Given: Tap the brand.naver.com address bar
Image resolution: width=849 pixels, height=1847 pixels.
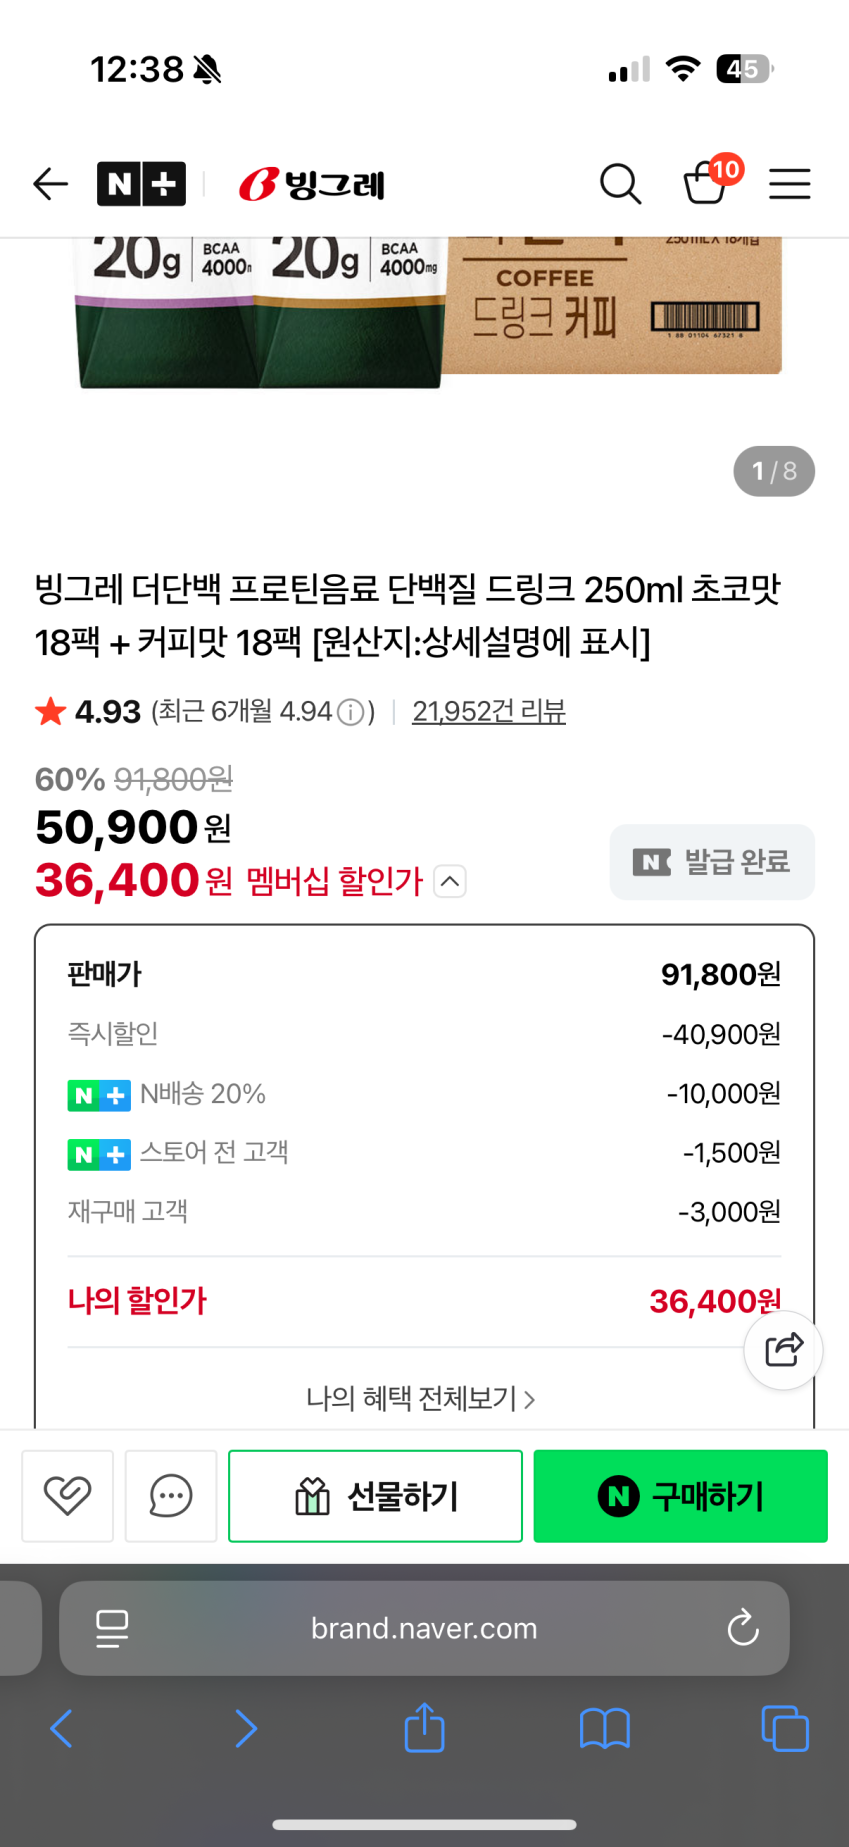Looking at the screenshot, I should (x=424, y=1628).
